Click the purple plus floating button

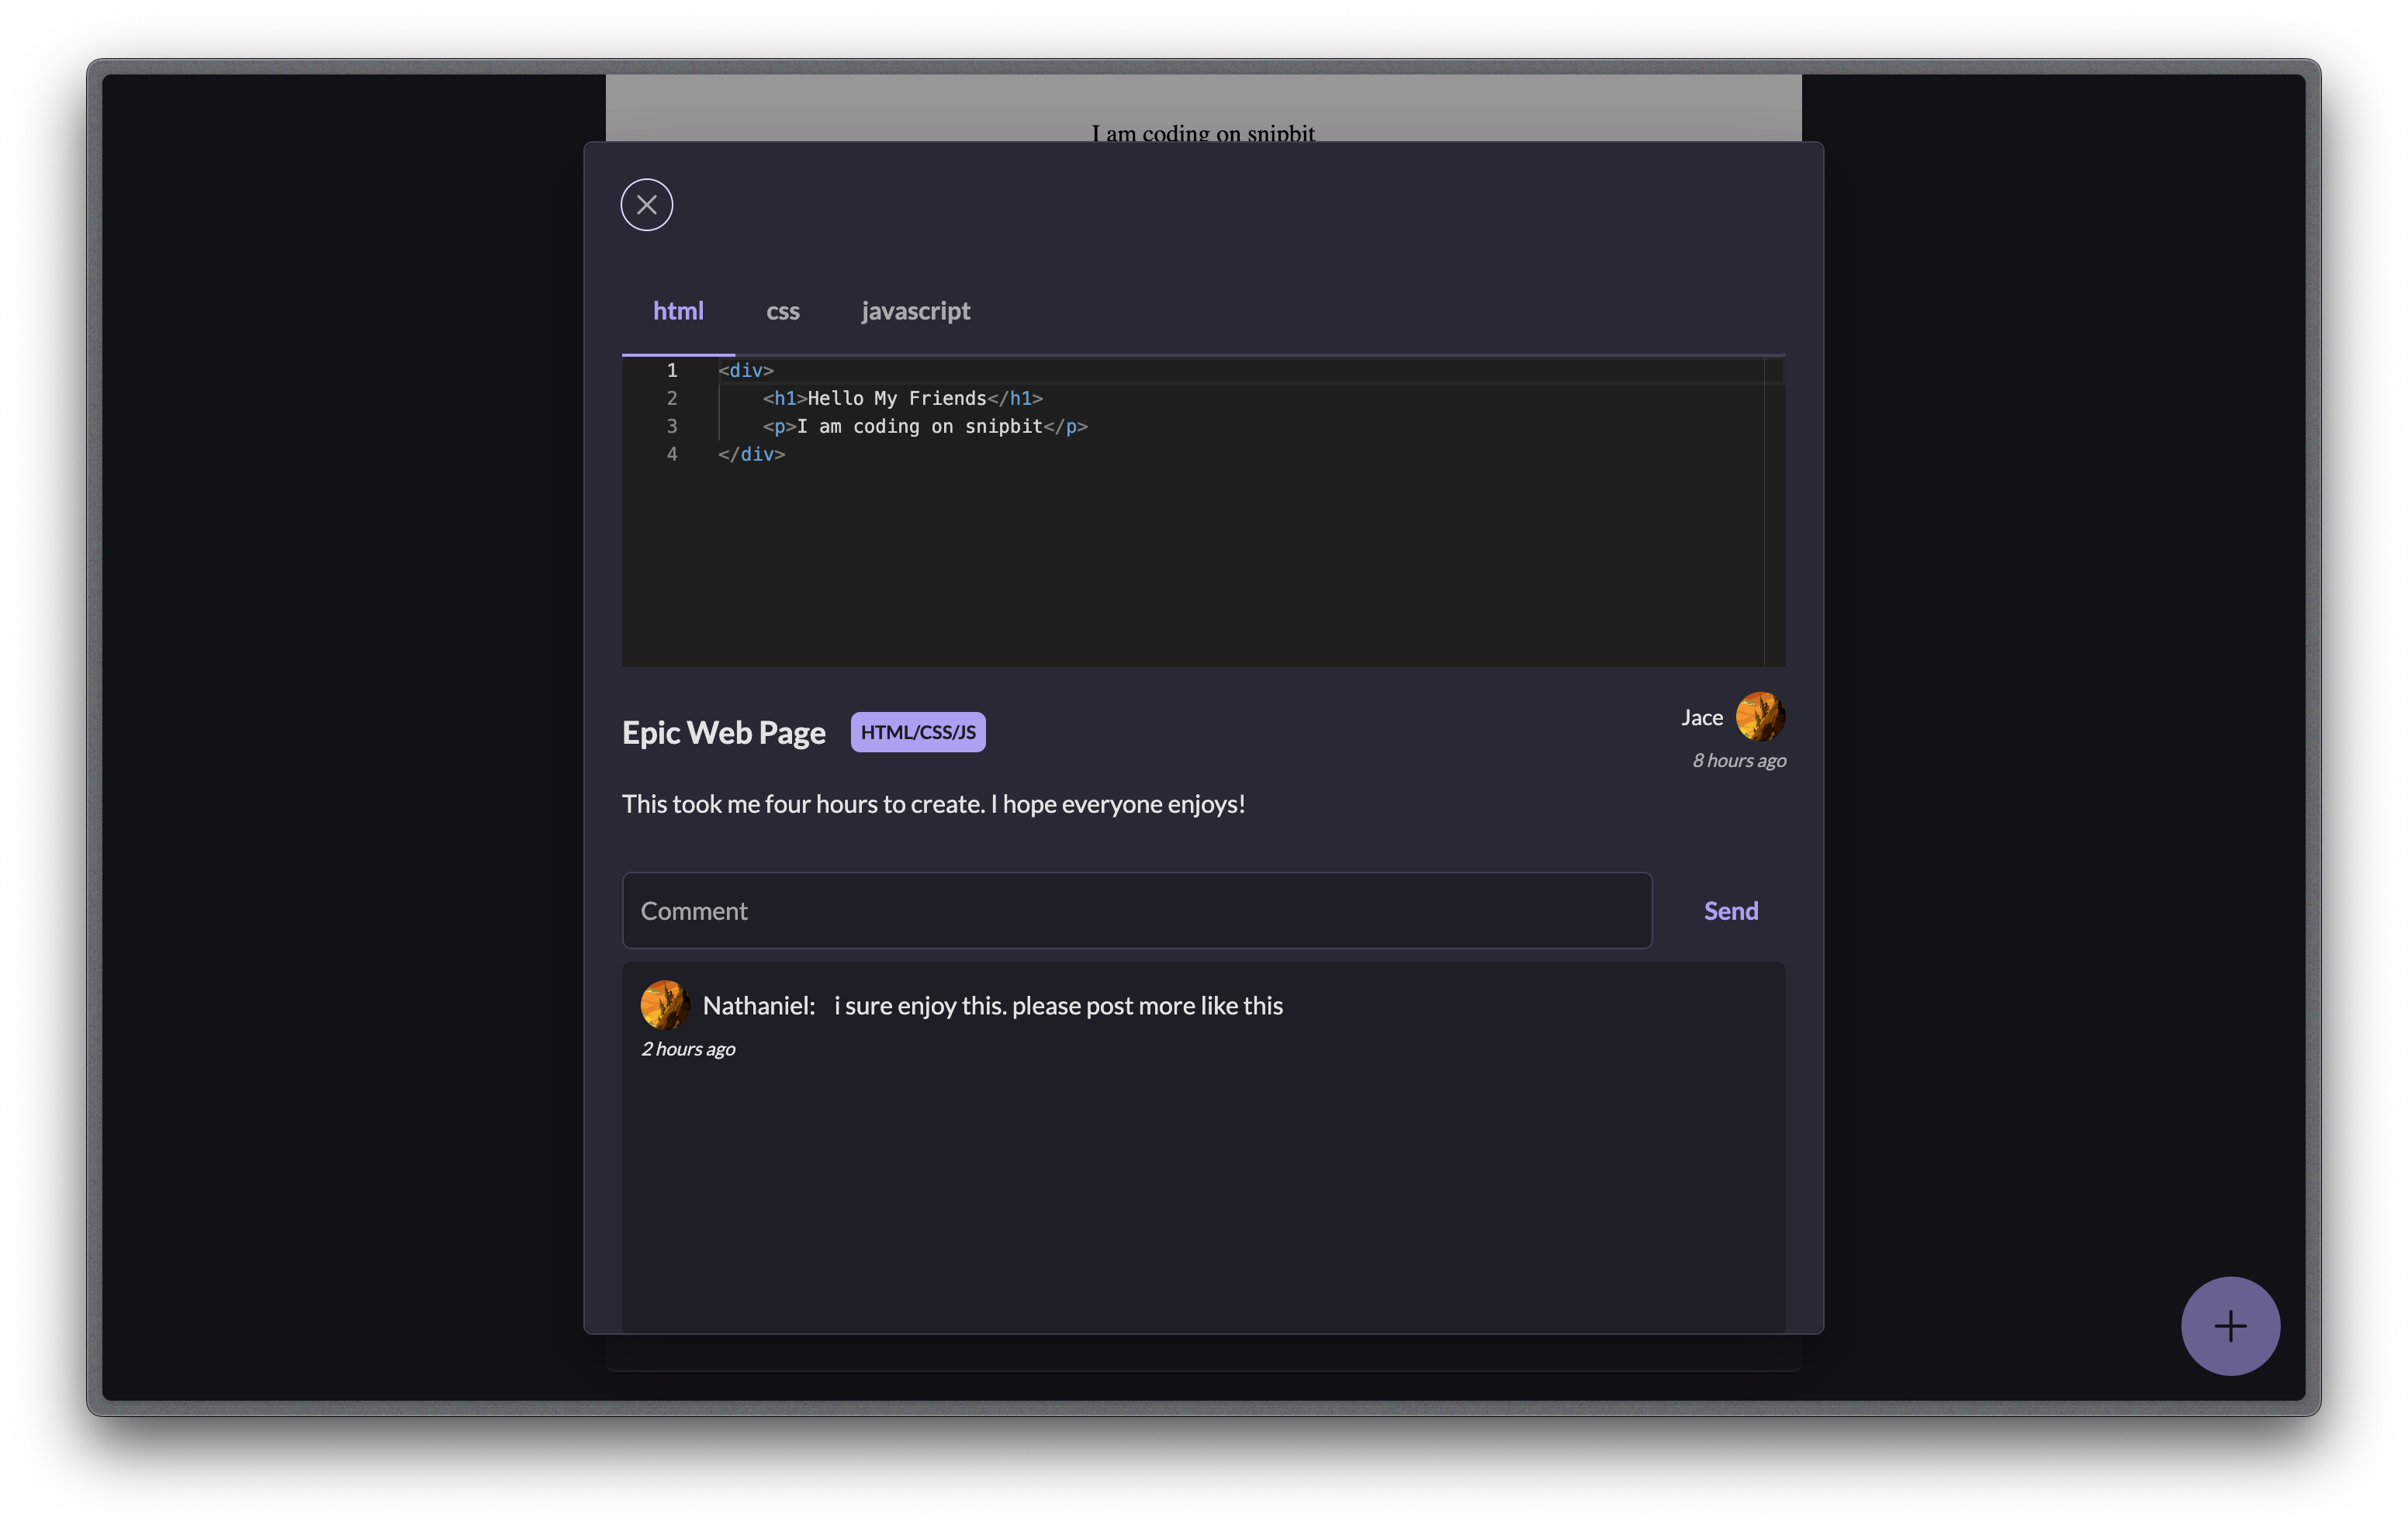tap(2230, 1326)
